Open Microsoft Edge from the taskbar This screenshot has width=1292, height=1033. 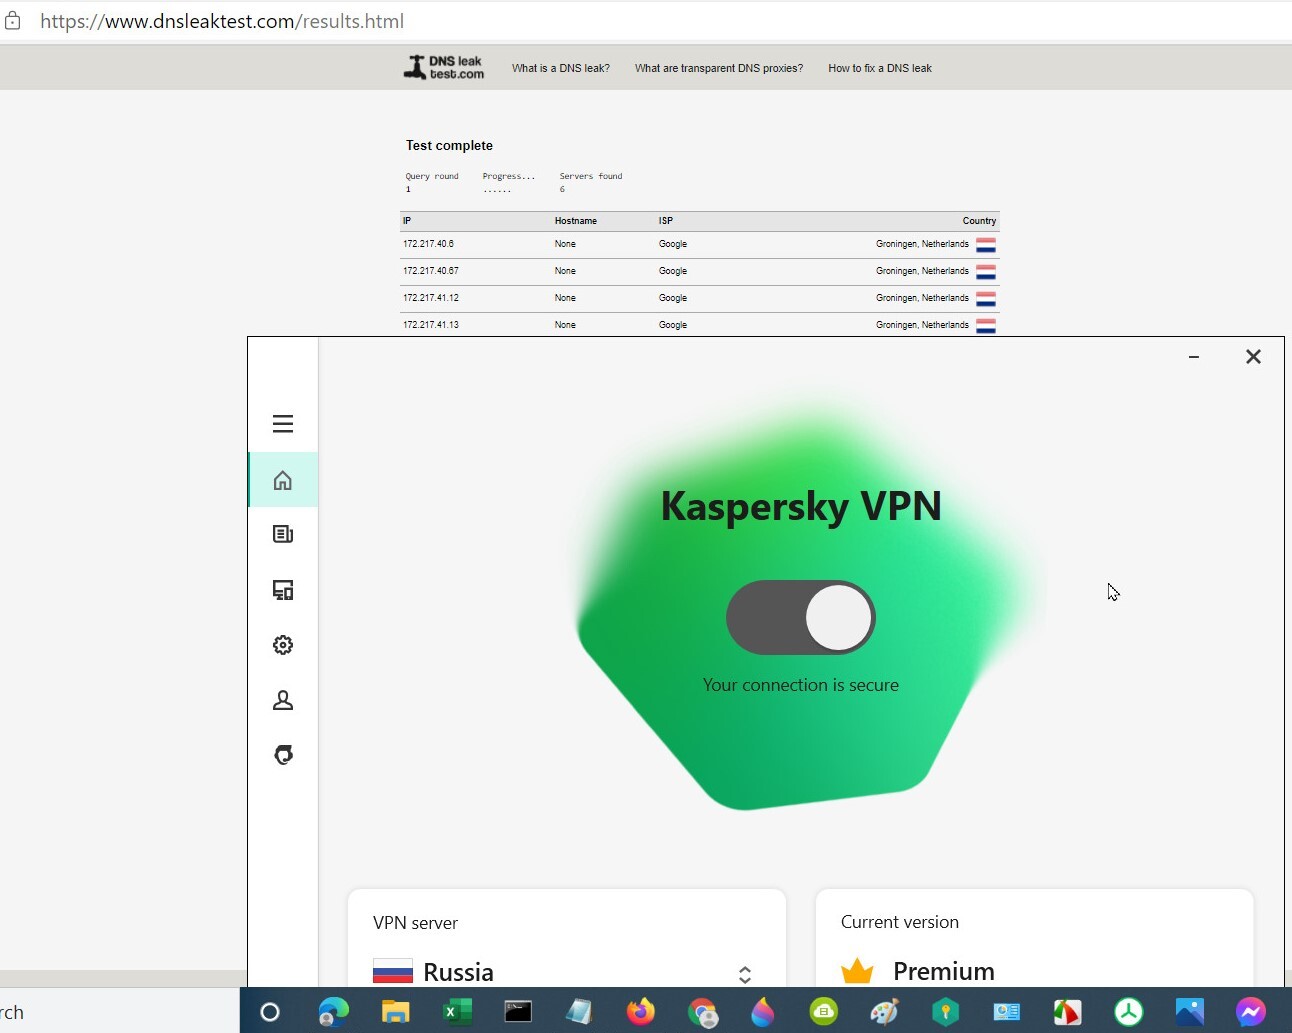tap(334, 1012)
